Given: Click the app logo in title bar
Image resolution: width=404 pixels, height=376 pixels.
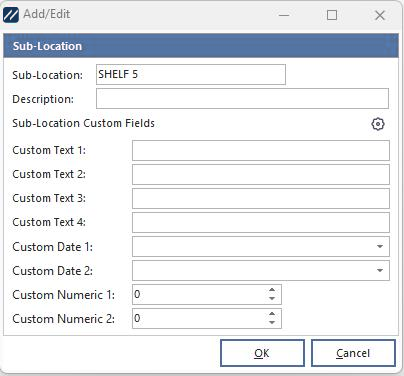Looking at the screenshot, I should [11, 15].
